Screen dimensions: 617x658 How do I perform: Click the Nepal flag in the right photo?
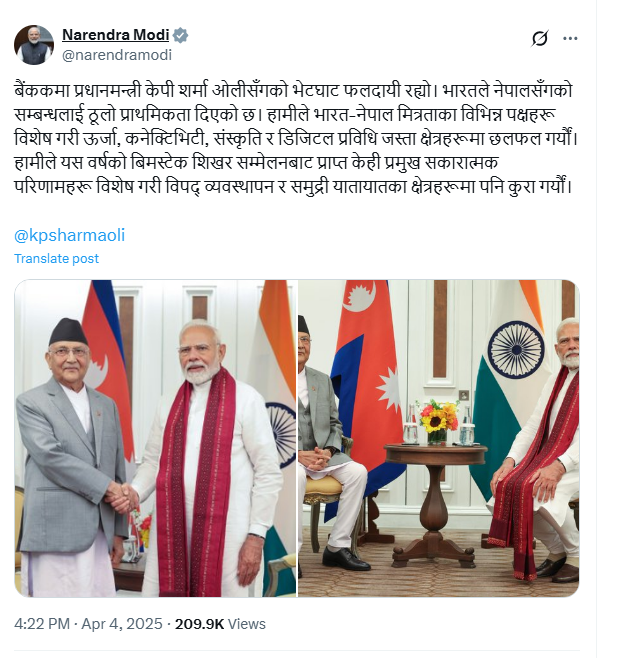click(365, 378)
